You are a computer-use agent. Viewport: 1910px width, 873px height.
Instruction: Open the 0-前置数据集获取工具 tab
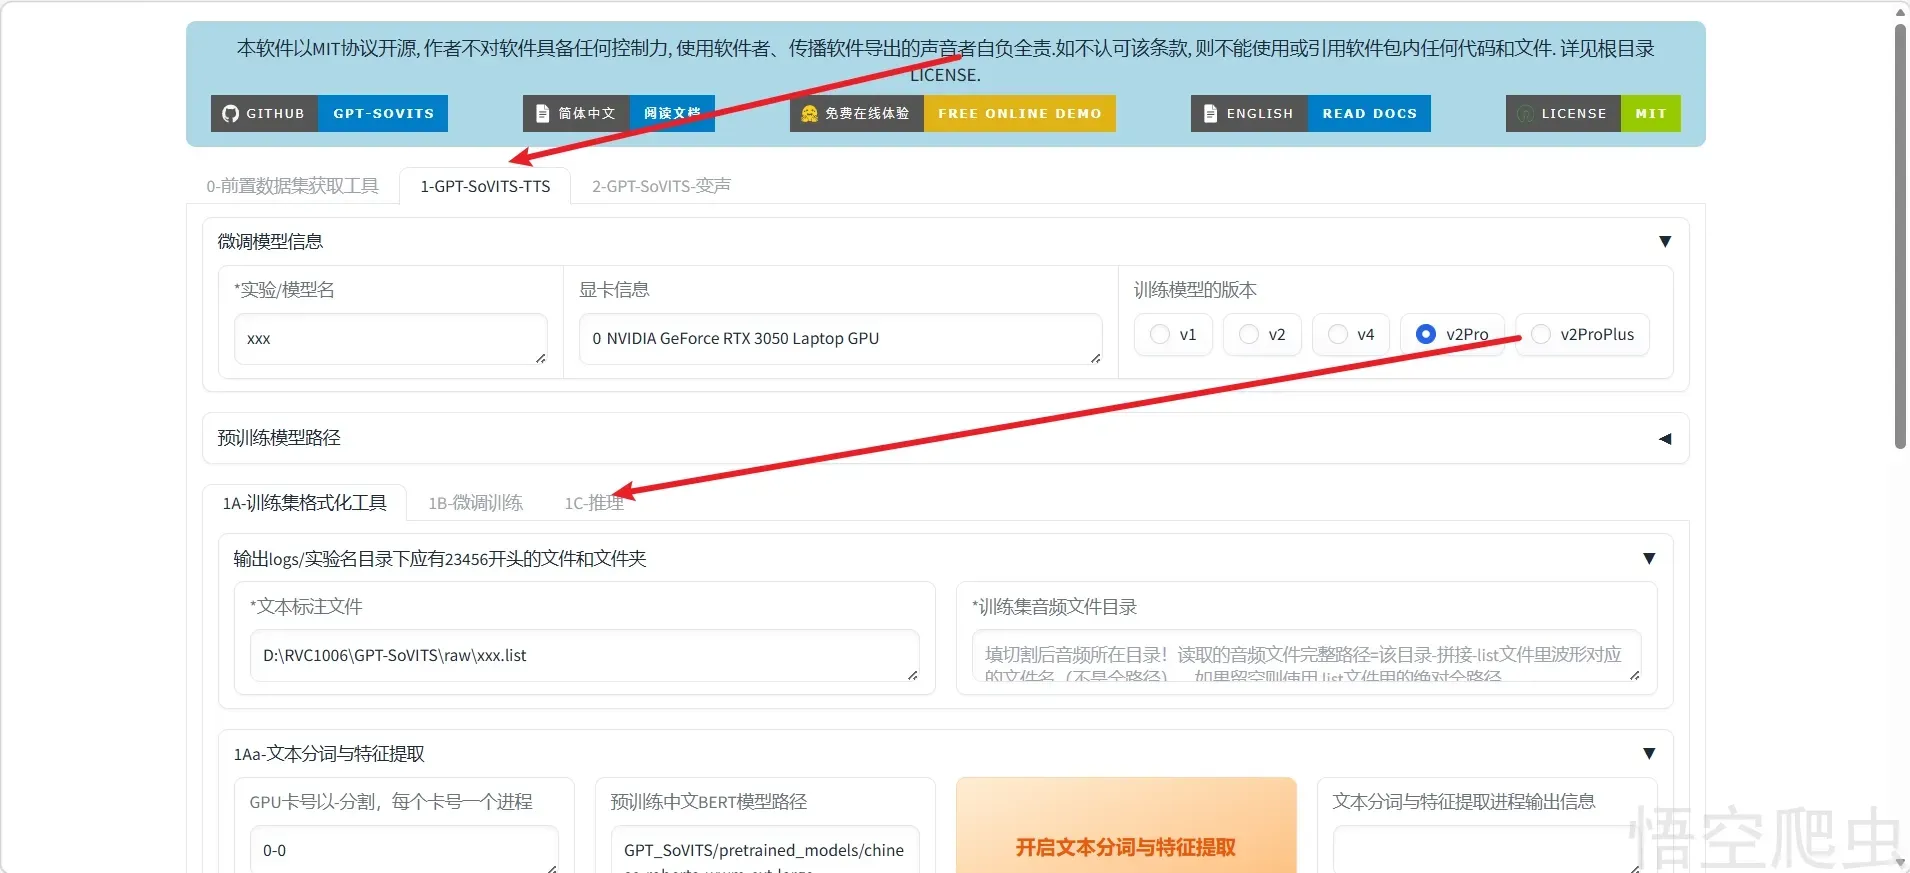pos(292,186)
